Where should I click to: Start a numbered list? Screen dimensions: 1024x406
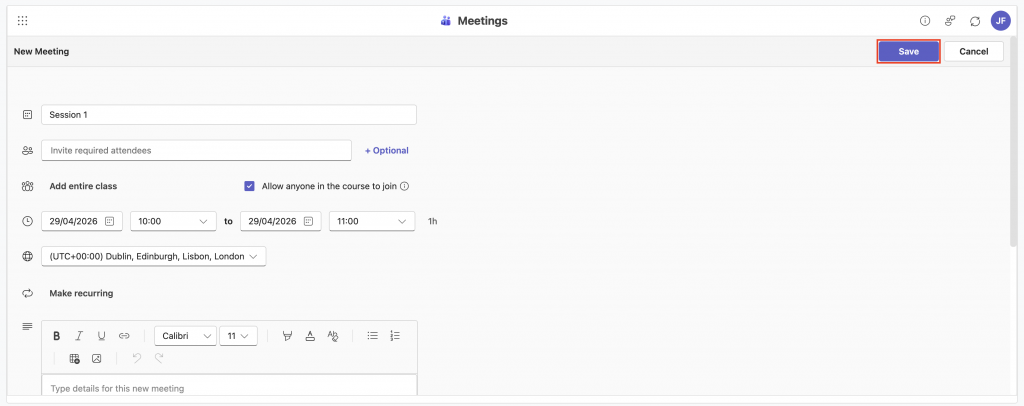click(x=395, y=336)
